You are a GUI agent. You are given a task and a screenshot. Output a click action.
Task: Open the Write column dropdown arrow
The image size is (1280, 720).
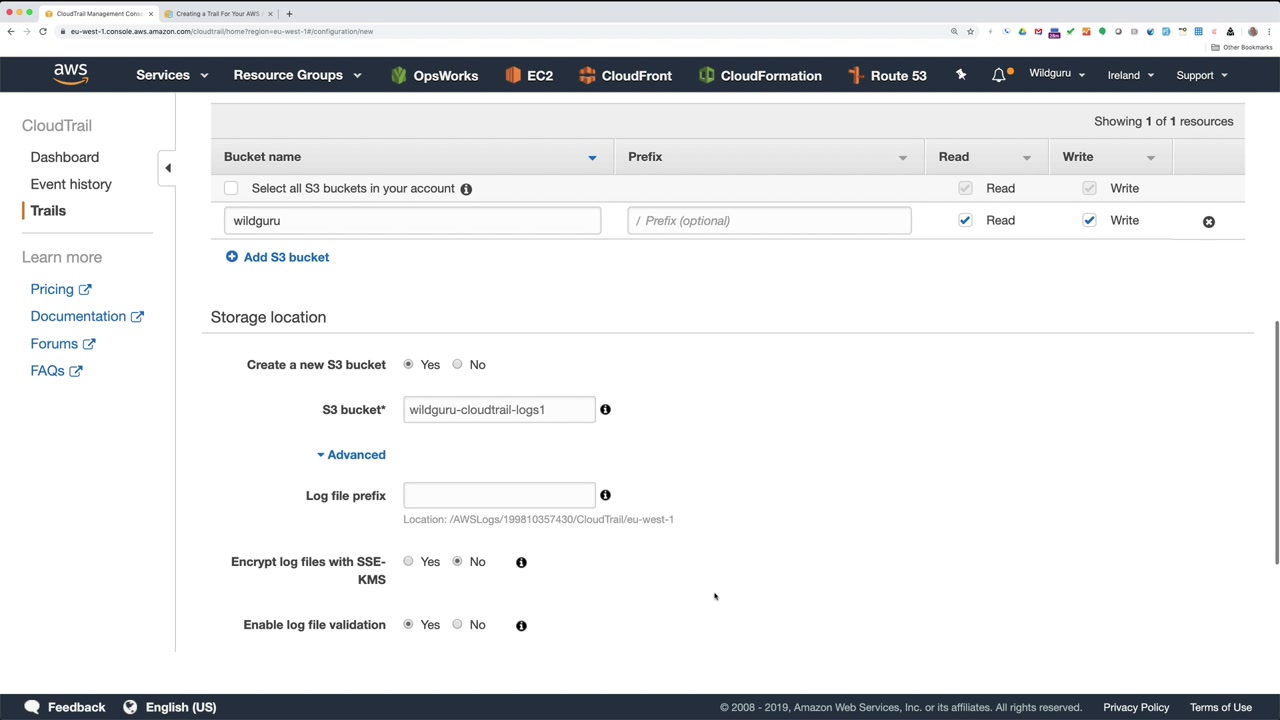[x=1151, y=157]
